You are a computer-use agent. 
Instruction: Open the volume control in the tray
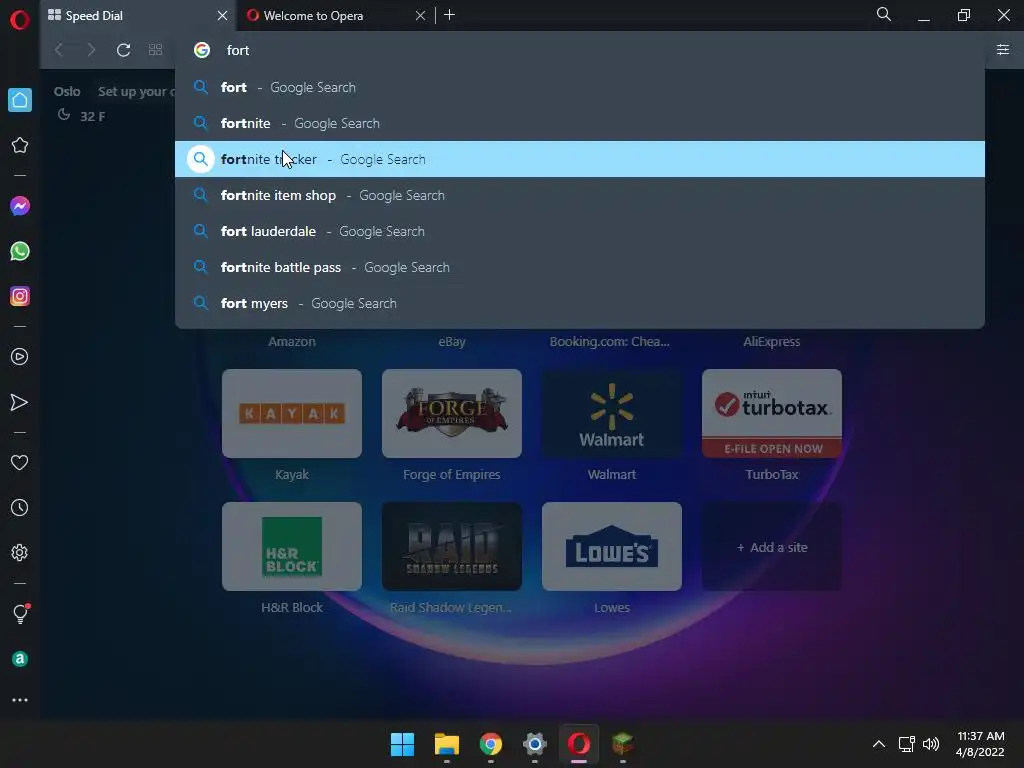click(x=931, y=744)
